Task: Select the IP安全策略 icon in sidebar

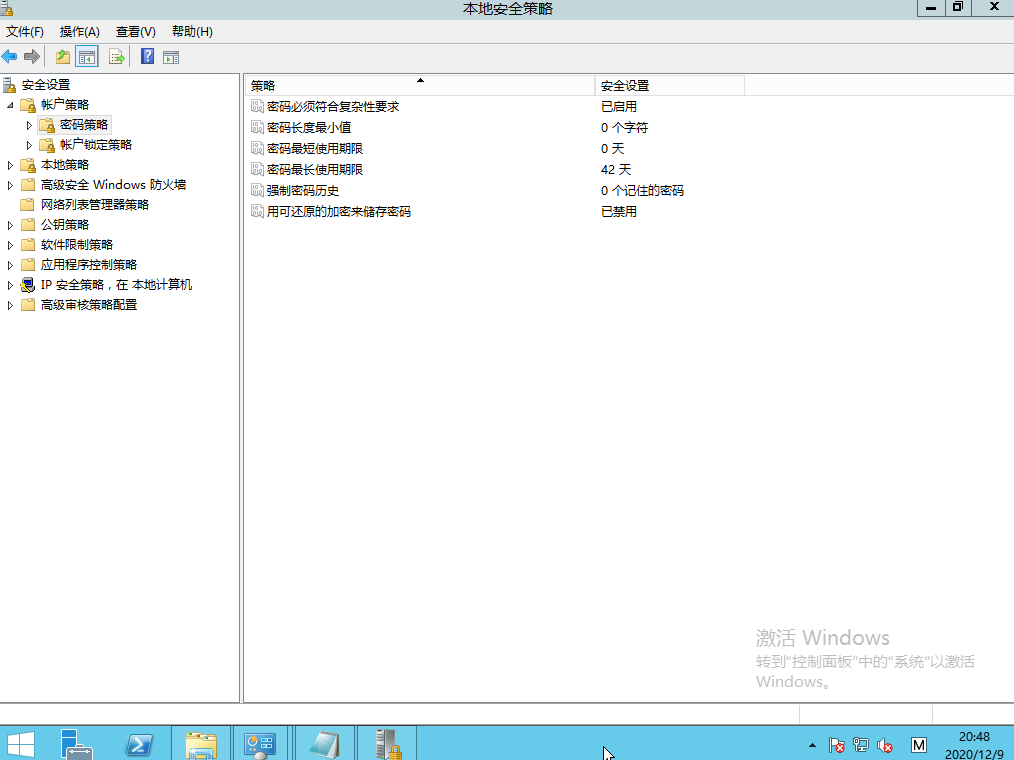Action: [x=27, y=284]
